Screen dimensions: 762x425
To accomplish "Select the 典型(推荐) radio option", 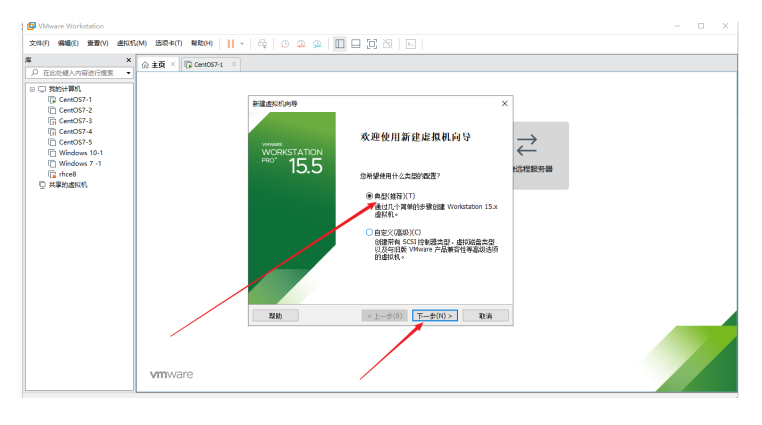I will pyautogui.click(x=369, y=196).
